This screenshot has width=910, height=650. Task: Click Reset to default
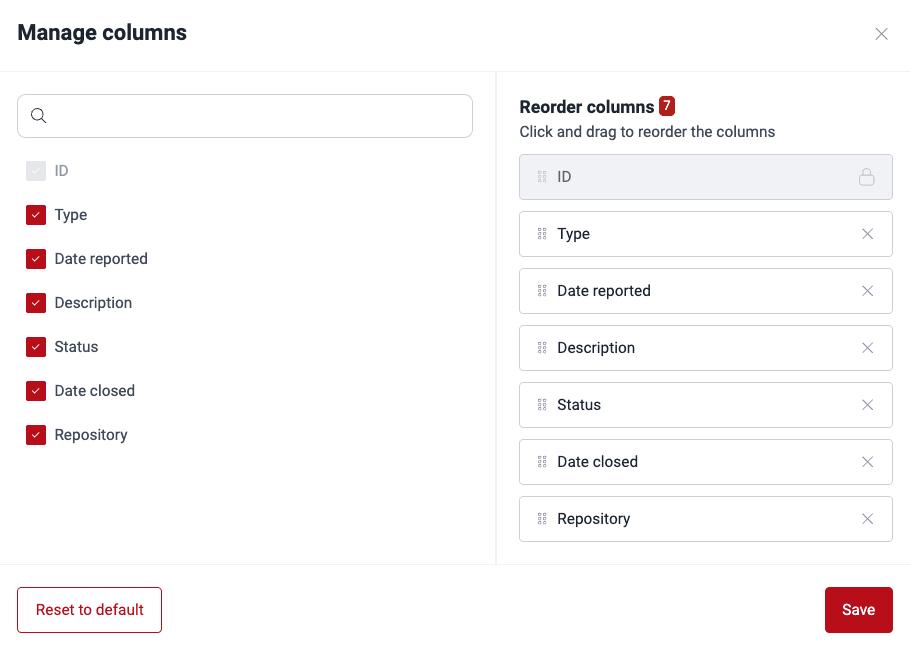point(89,609)
